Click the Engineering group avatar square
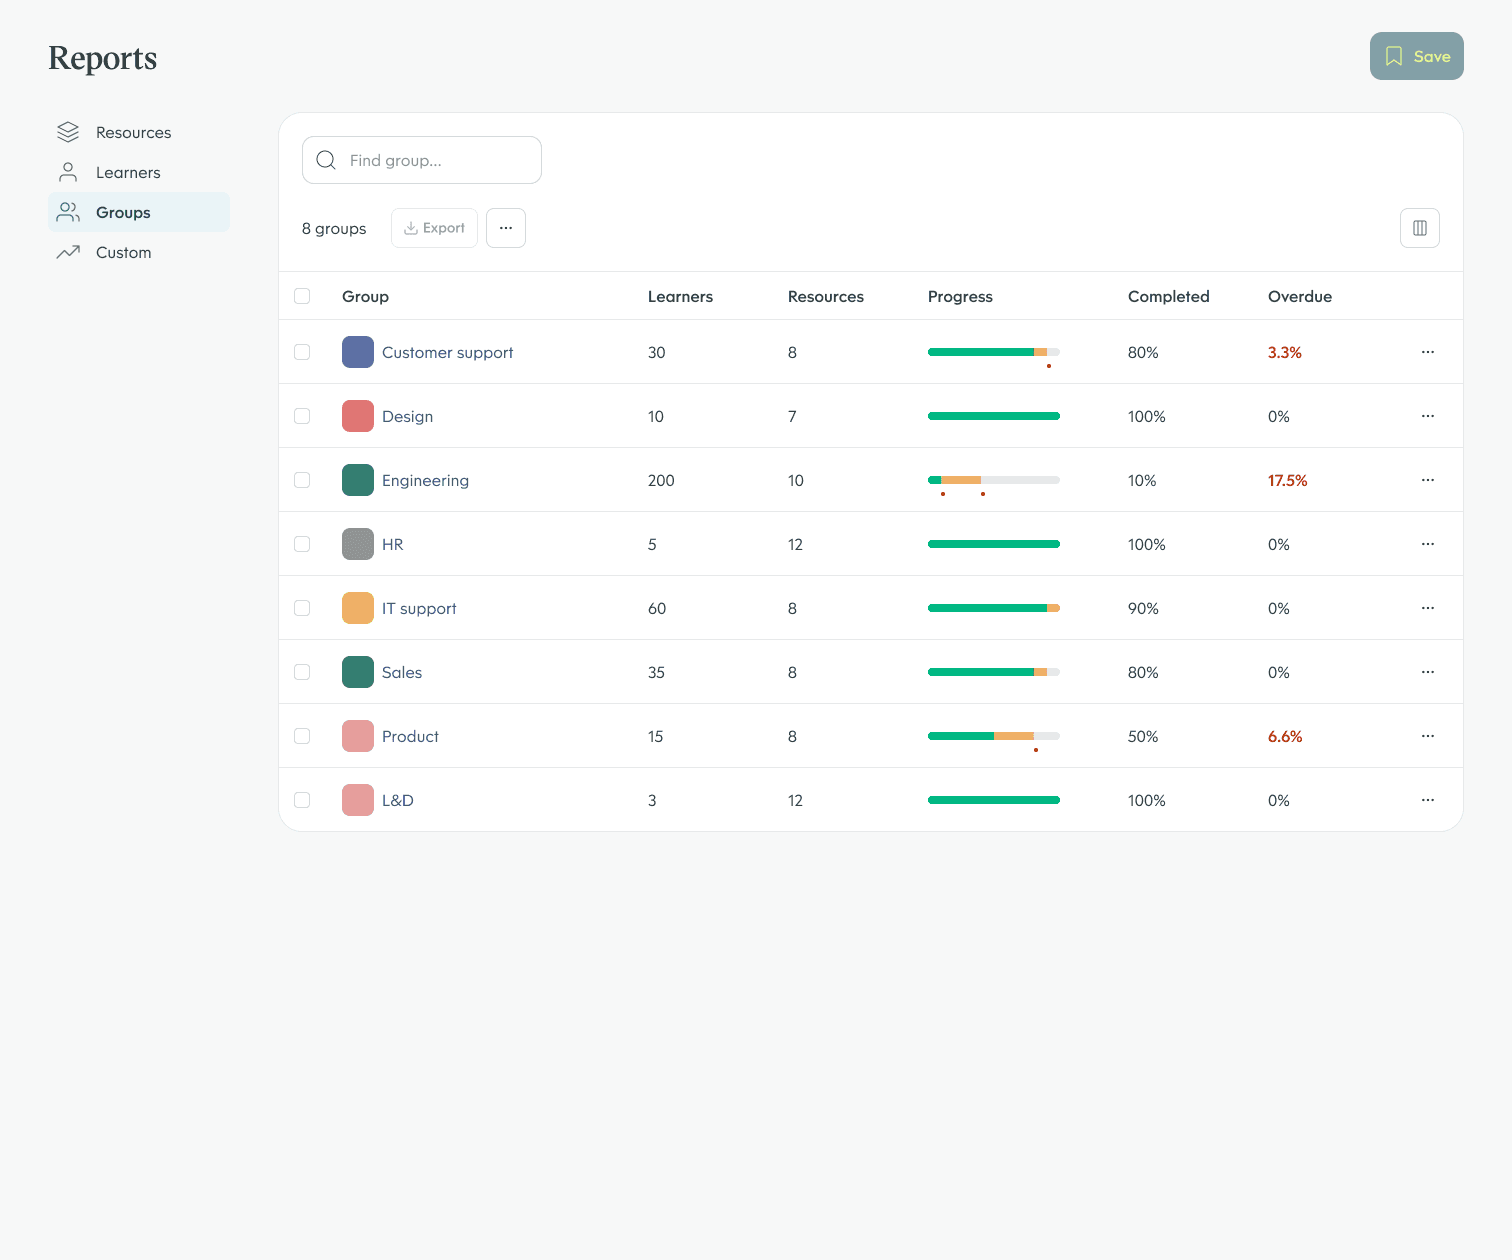Screen dimensions: 1512x1260 pos(358,480)
